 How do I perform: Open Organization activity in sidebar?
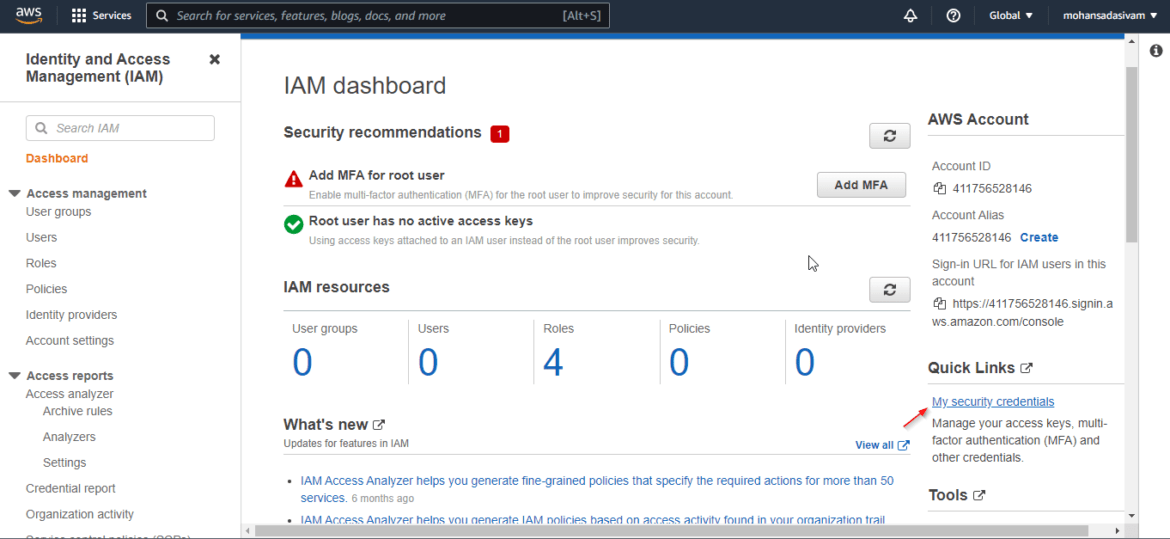pyautogui.click(x=80, y=514)
